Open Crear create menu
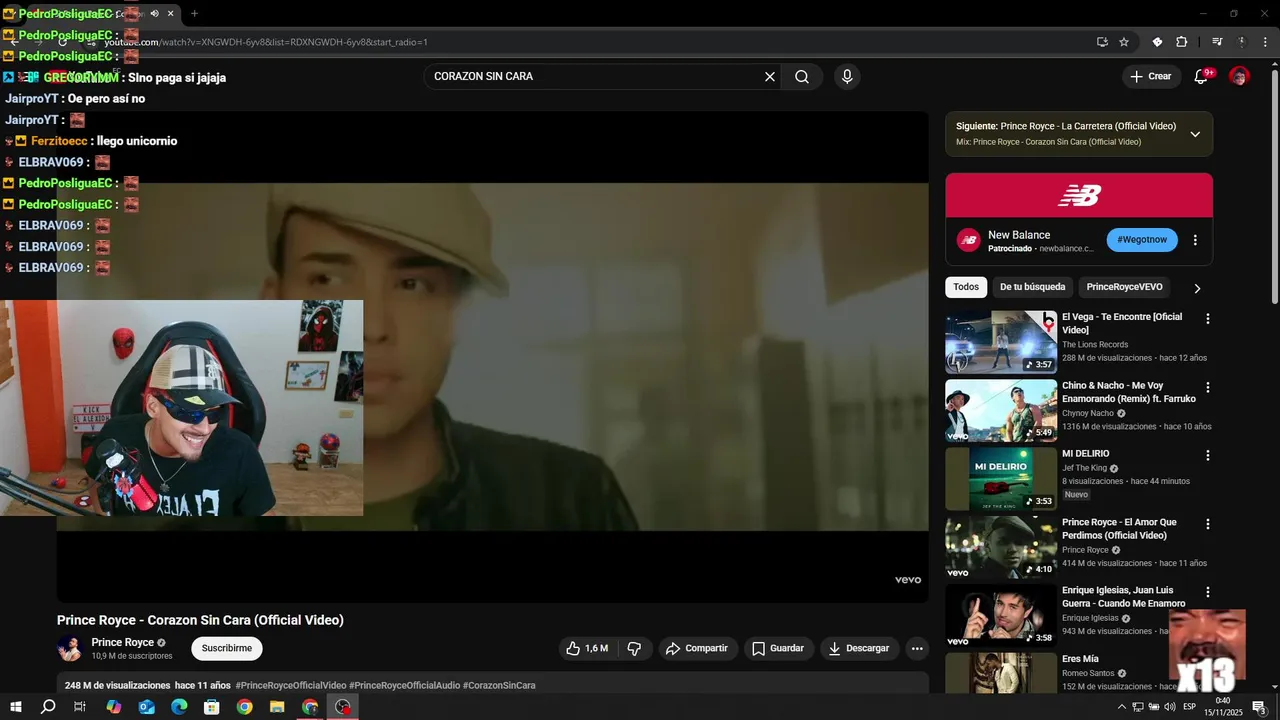Image resolution: width=1280 pixels, height=720 pixels. coord(1150,76)
